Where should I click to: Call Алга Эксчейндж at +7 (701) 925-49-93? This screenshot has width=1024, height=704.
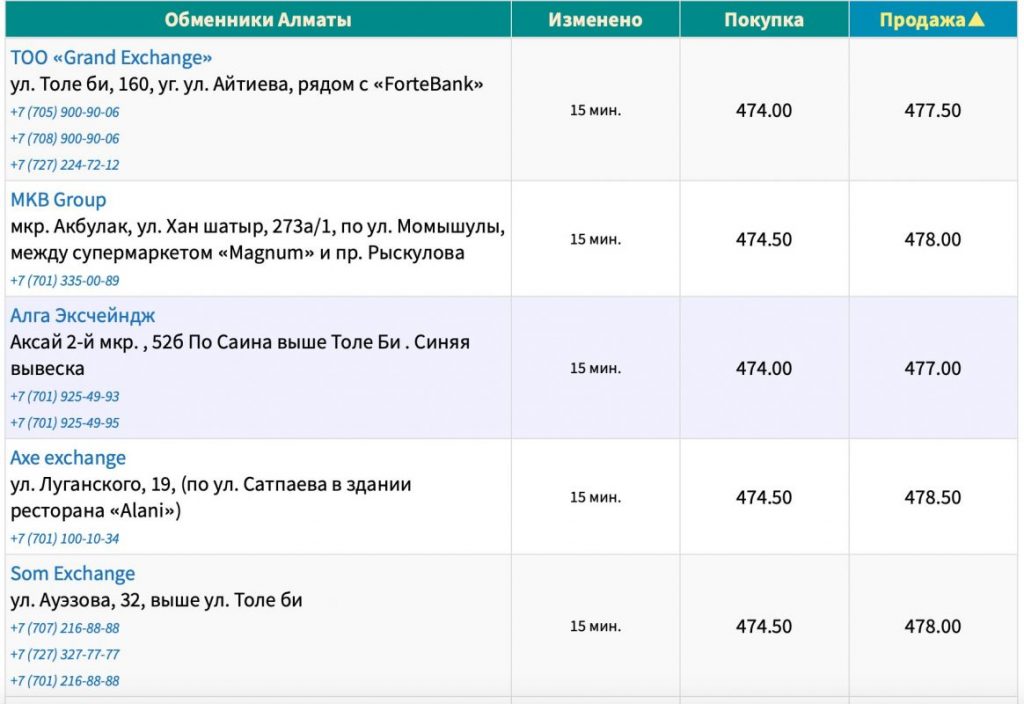point(65,396)
